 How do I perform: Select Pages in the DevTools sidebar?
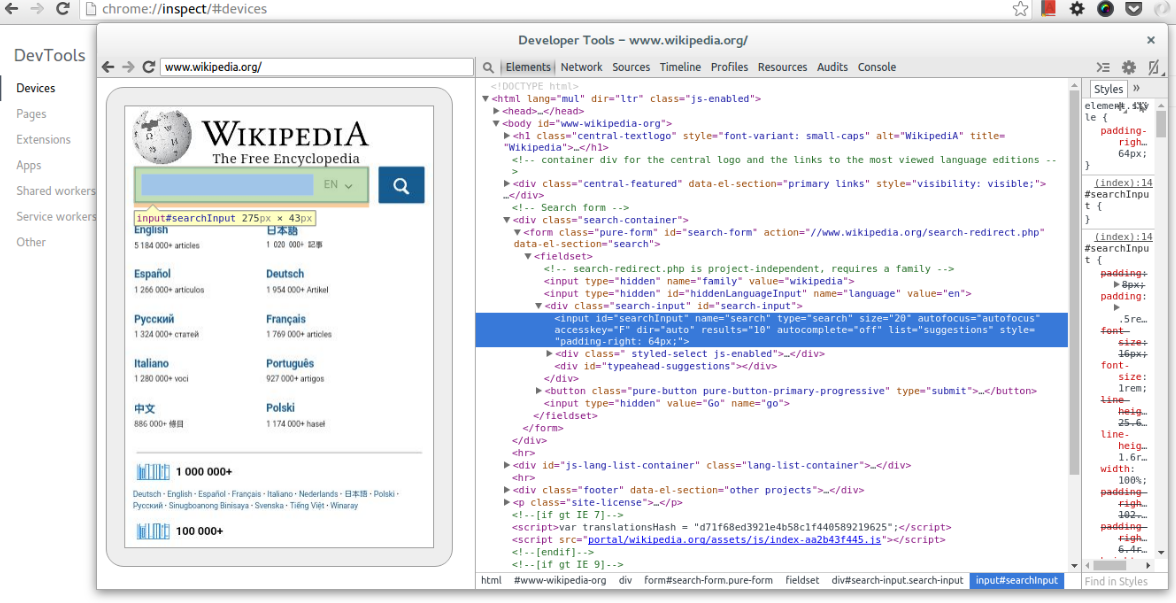pos(32,113)
